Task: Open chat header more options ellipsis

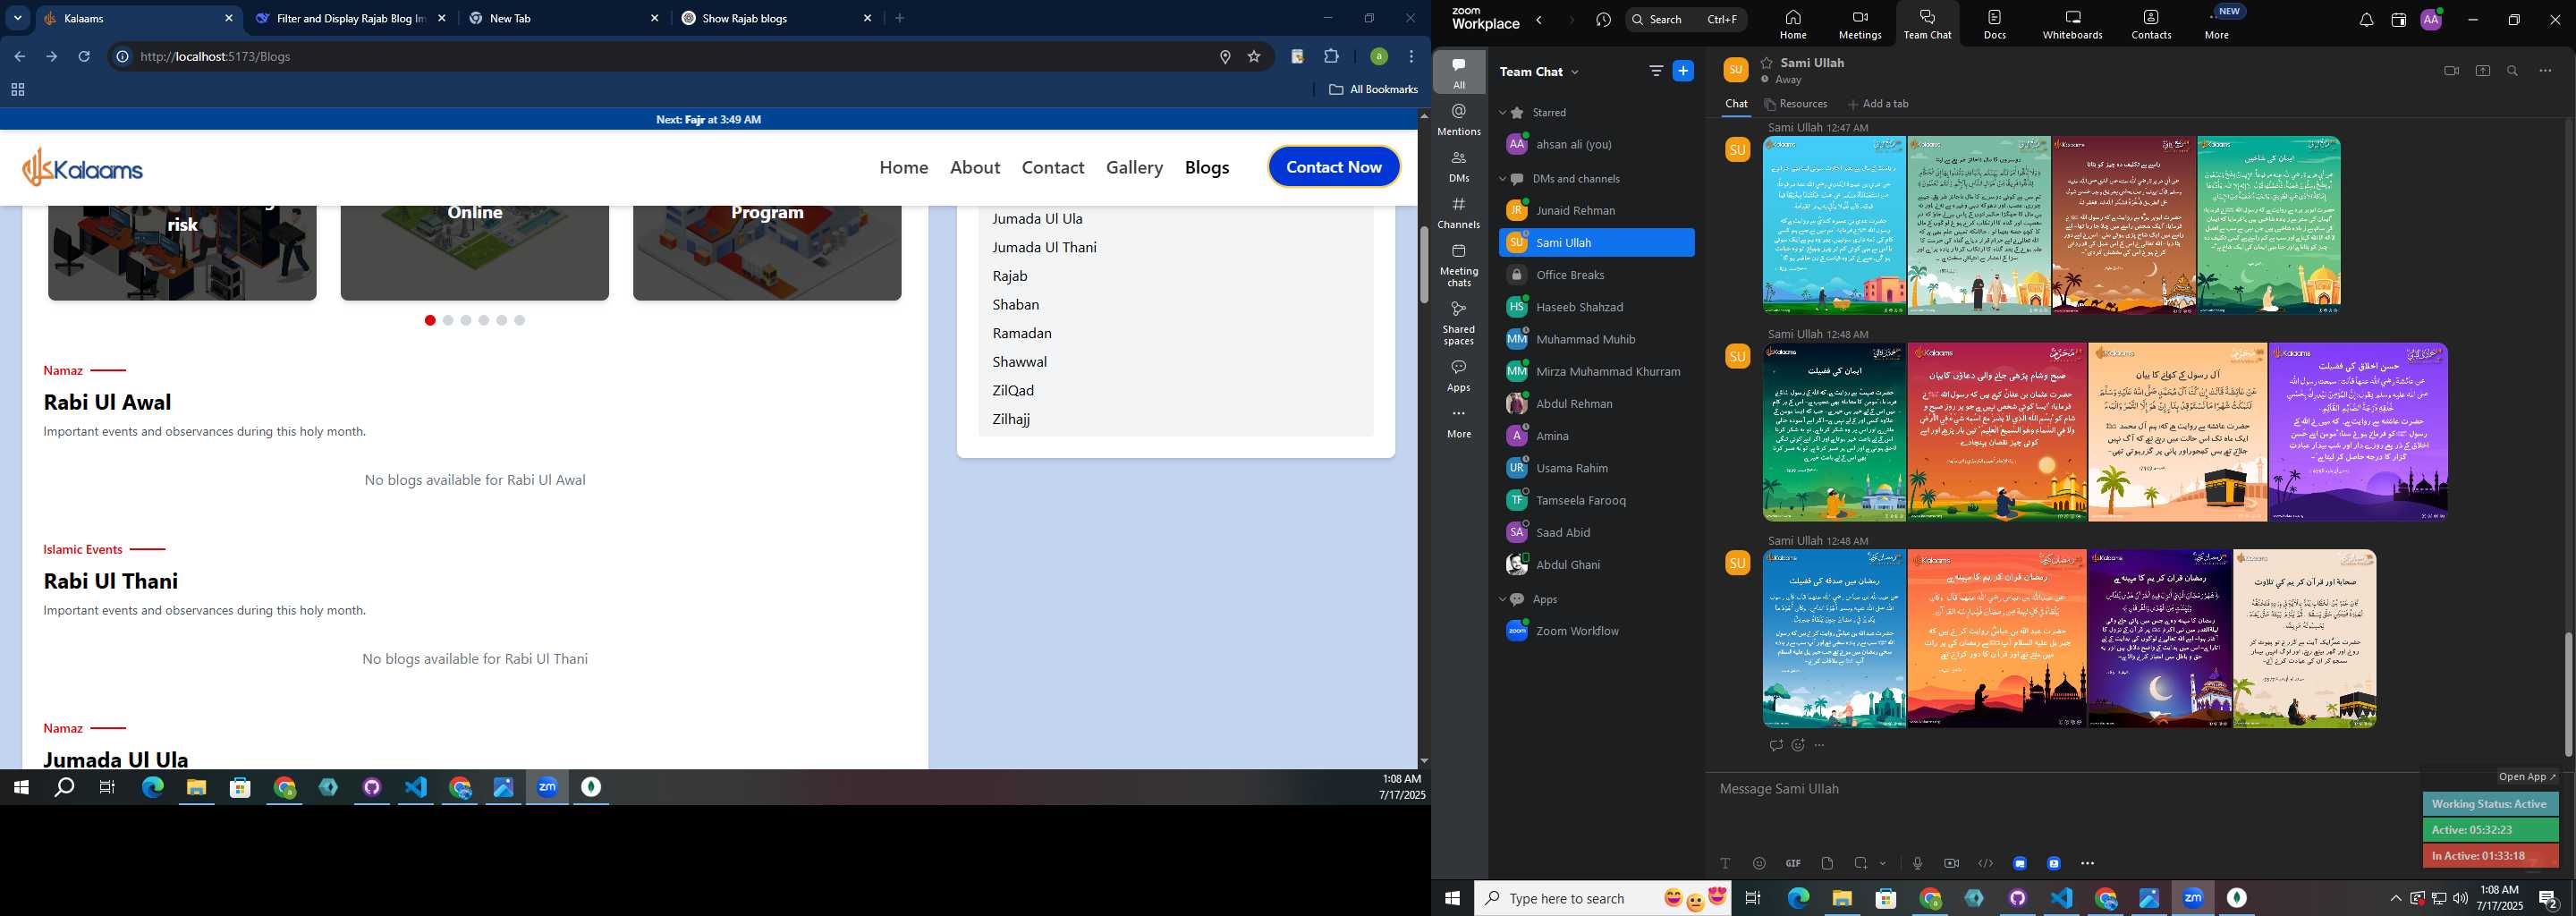Action: pos(2545,71)
